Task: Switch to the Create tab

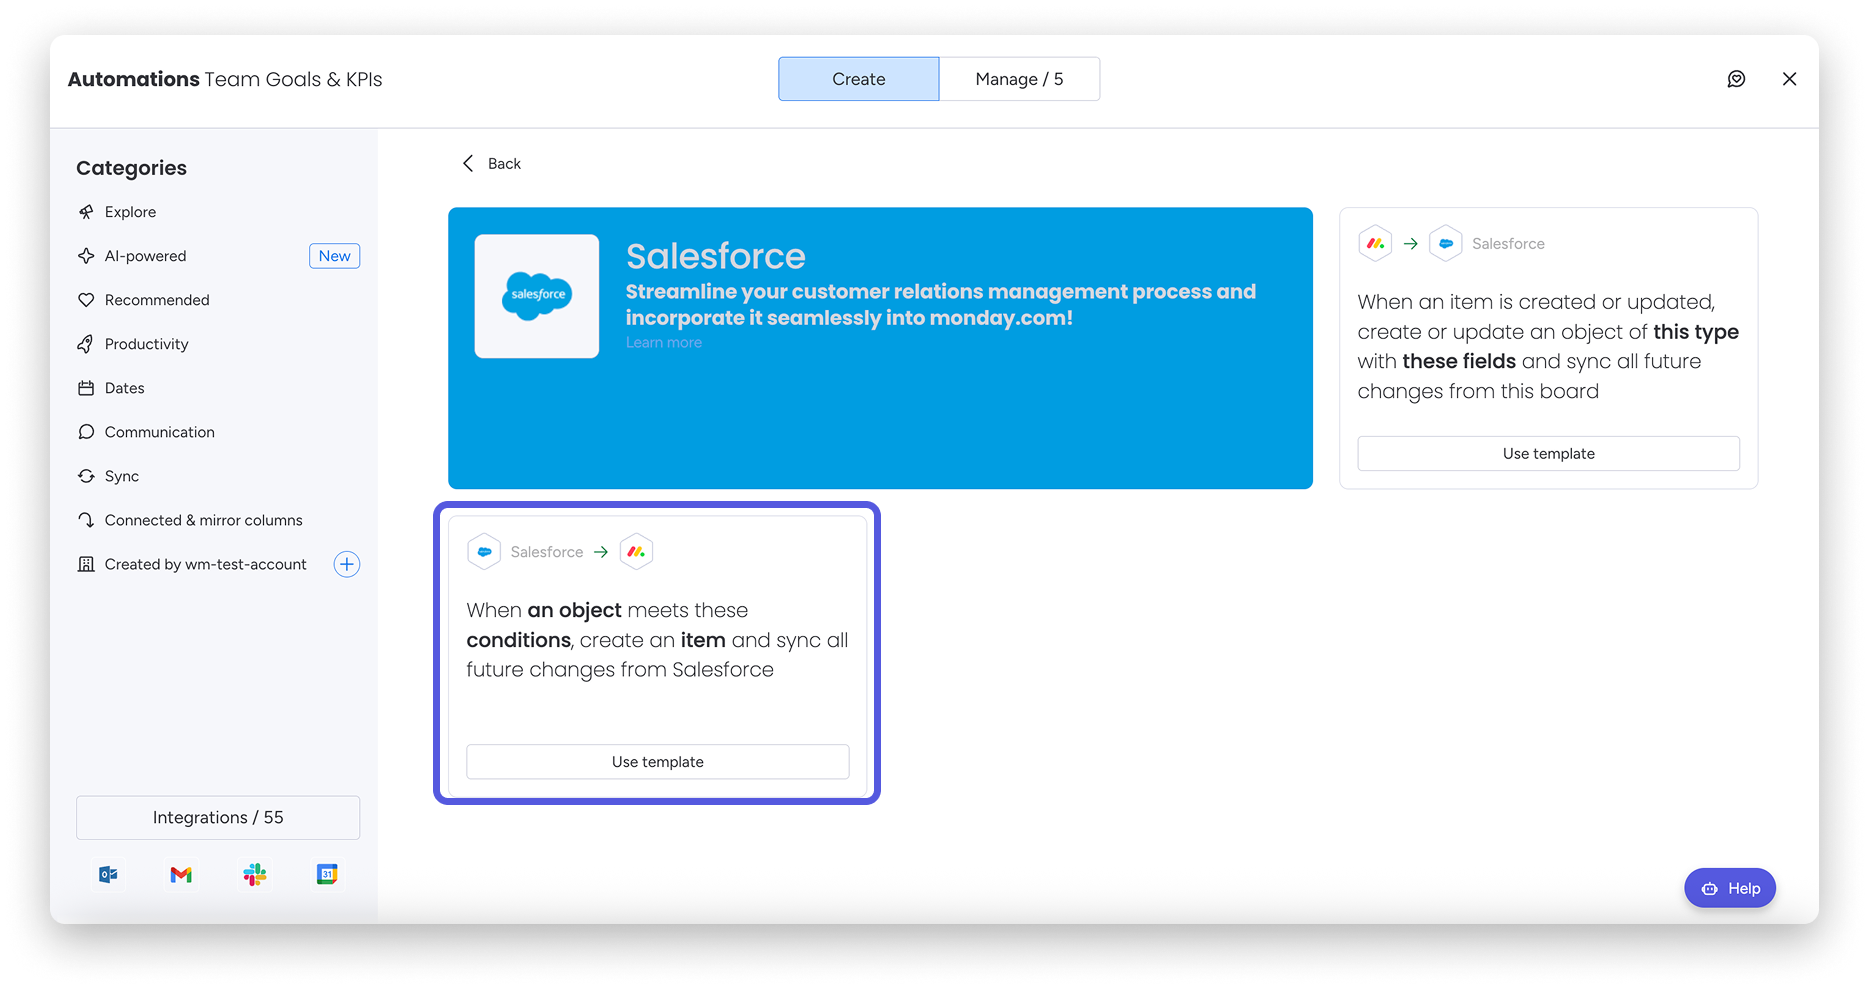Action: 859,79
